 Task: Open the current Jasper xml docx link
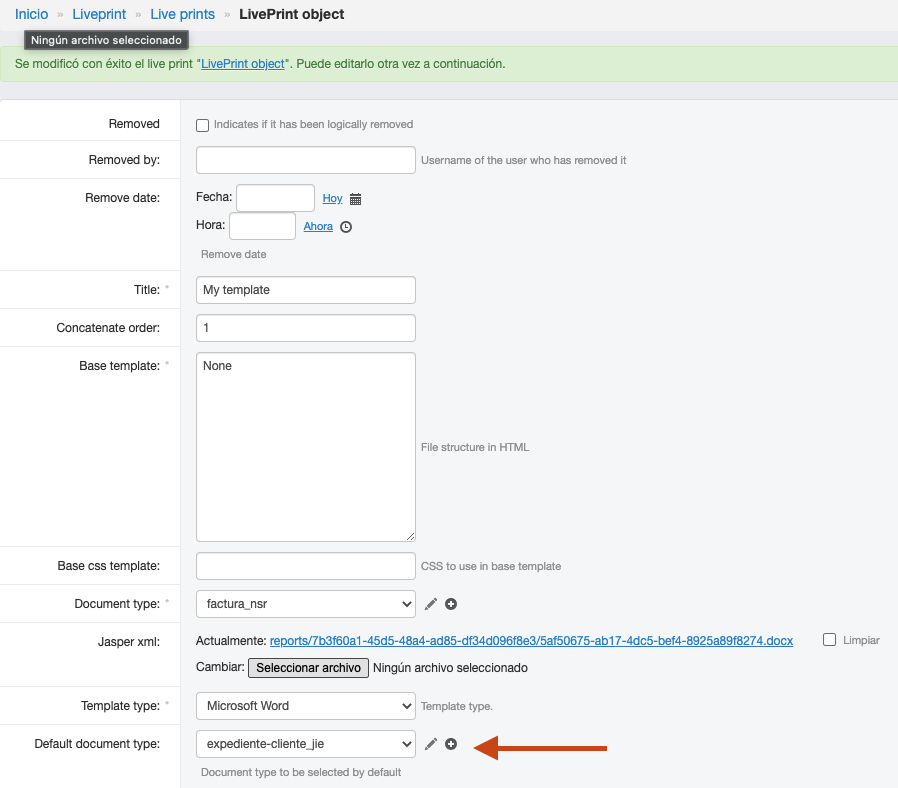[x=531, y=641]
